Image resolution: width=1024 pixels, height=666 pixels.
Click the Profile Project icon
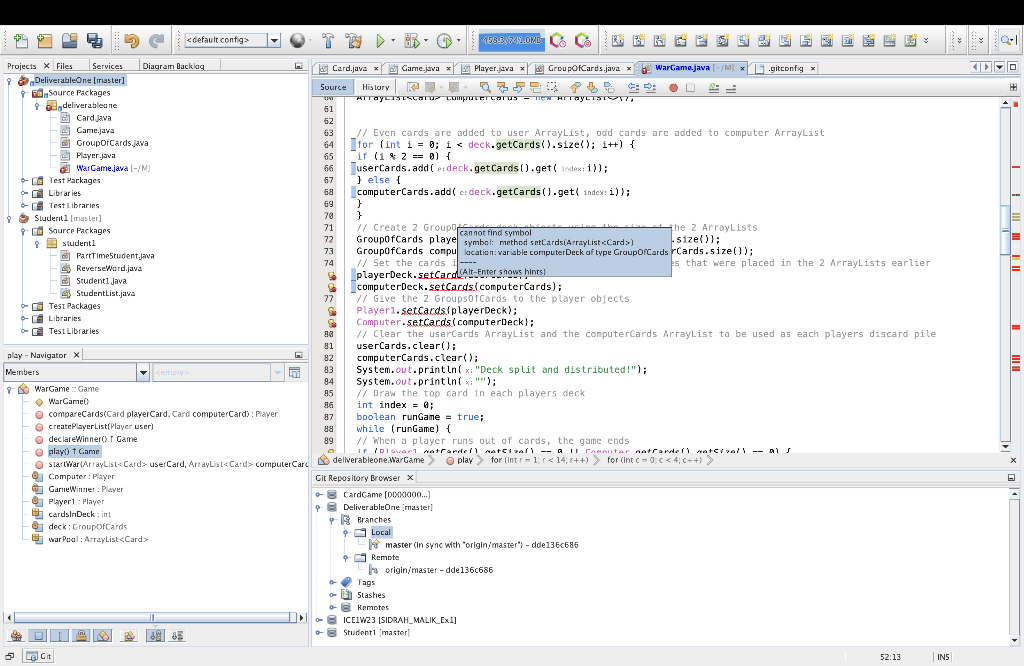pos(446,39)
